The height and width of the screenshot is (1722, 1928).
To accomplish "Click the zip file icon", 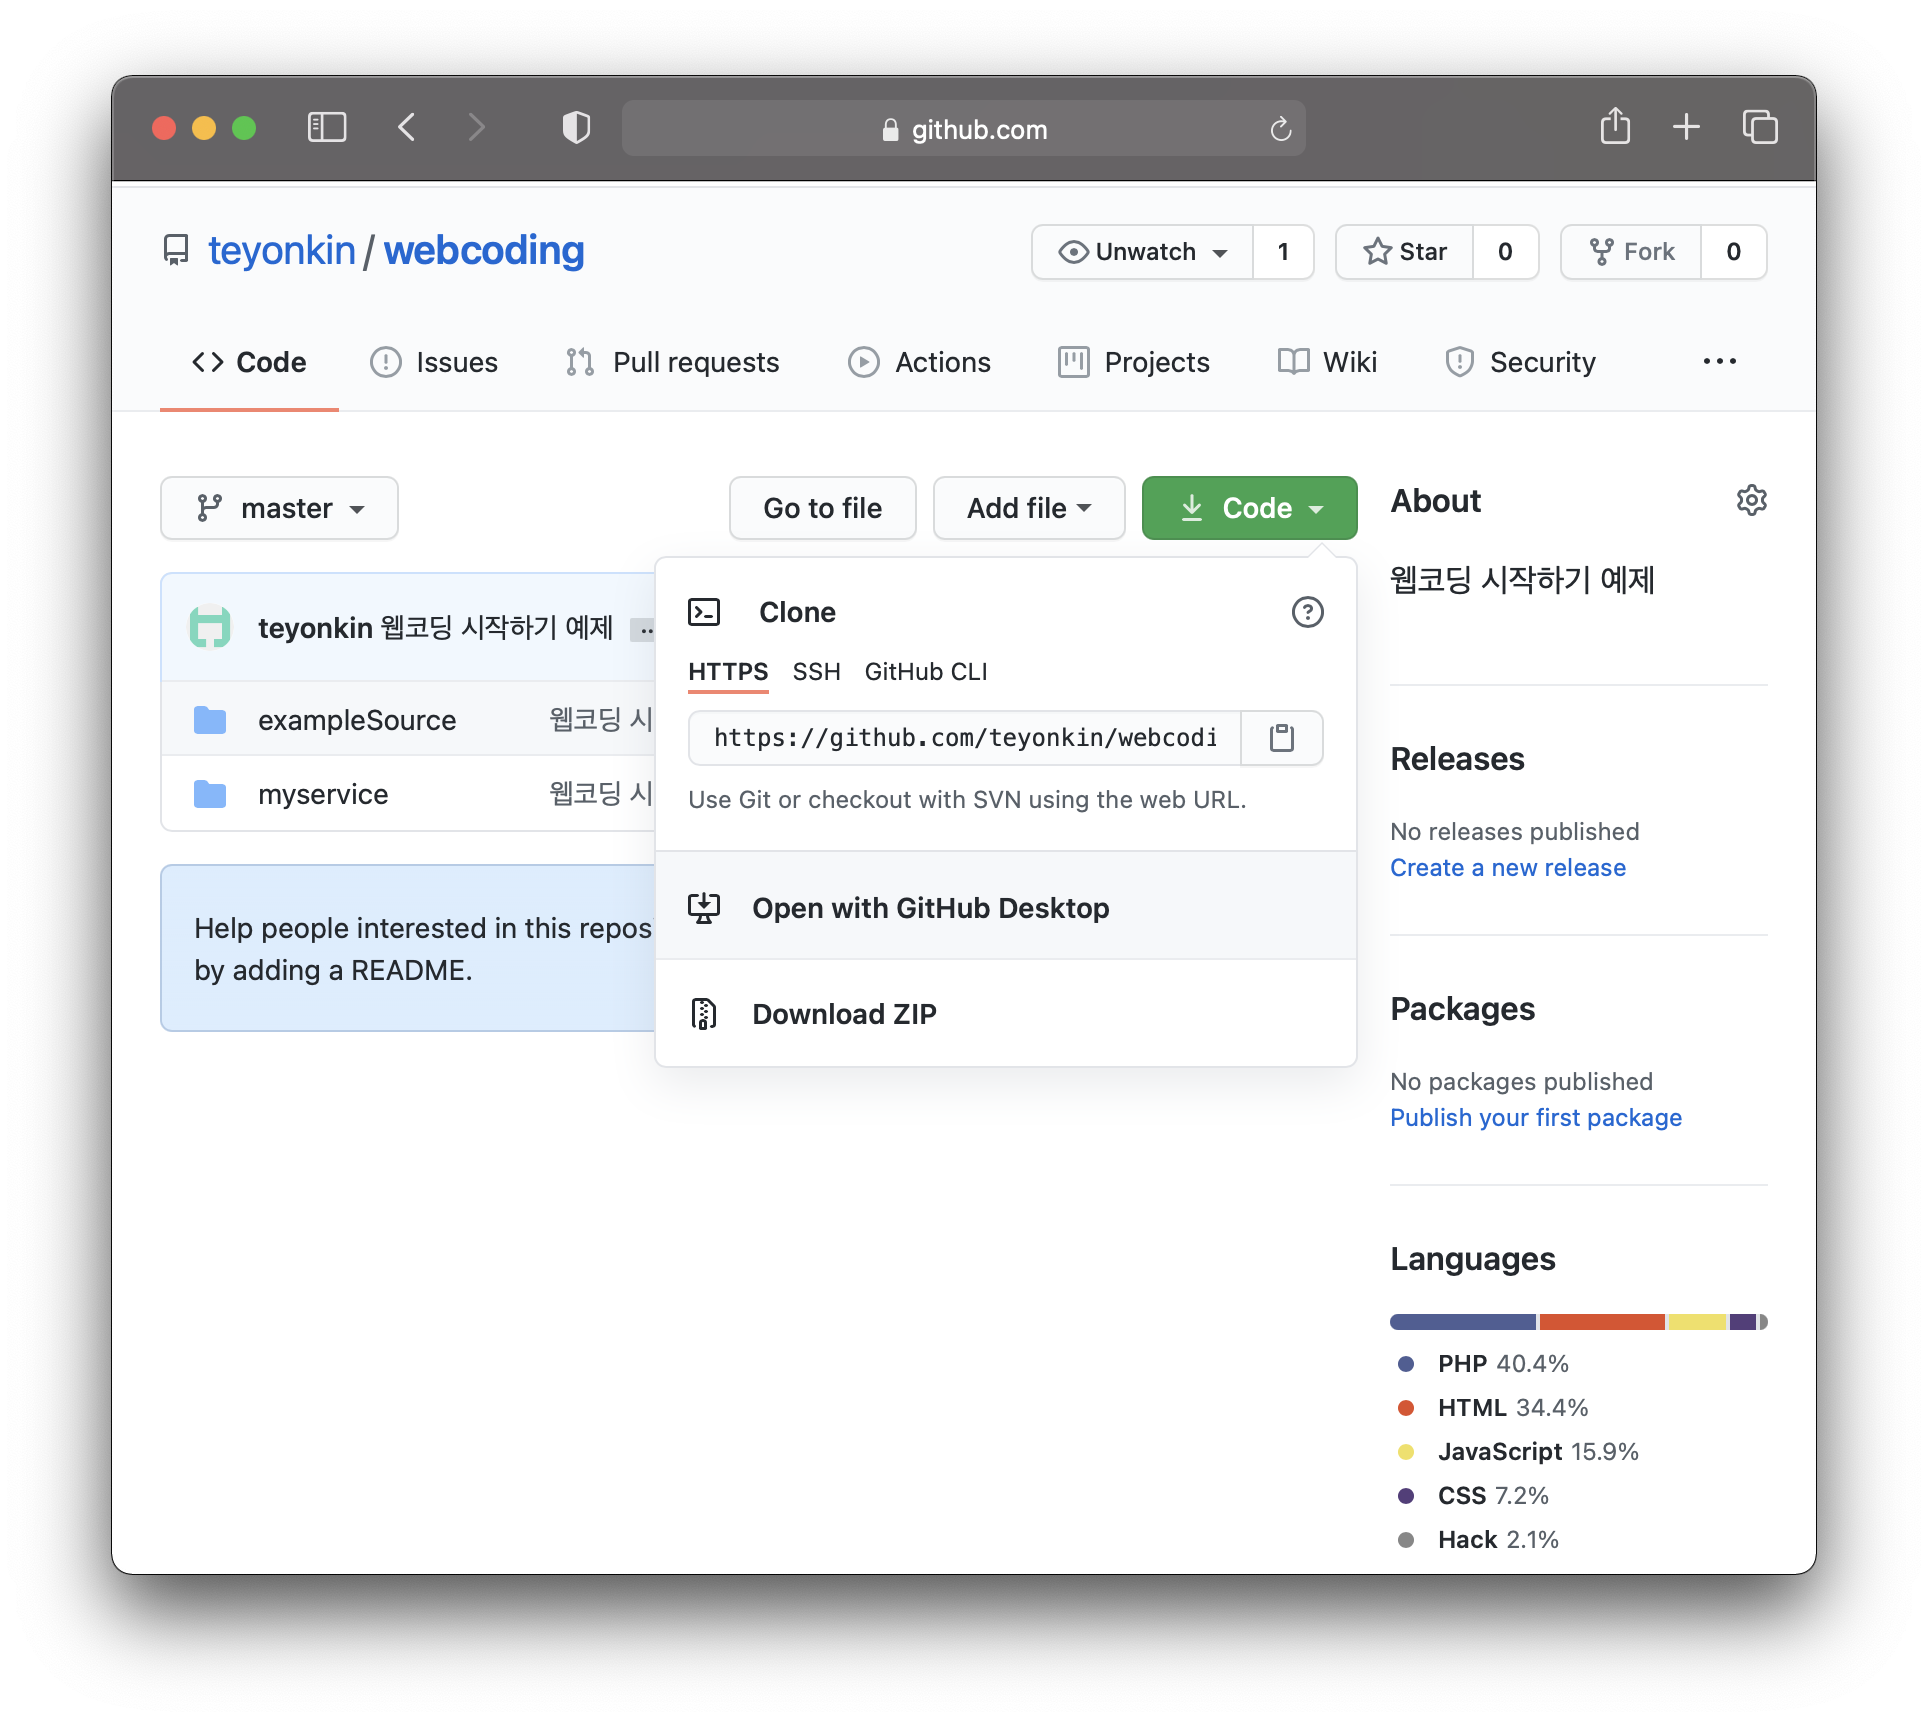I will pyautogui.click(x=704, y=1014).
